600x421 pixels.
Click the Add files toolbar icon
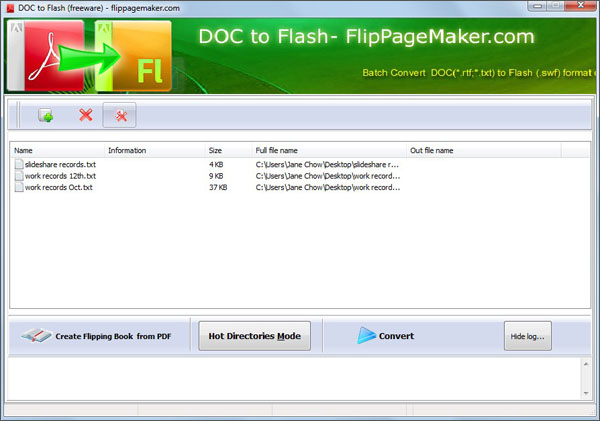[46, 115]
